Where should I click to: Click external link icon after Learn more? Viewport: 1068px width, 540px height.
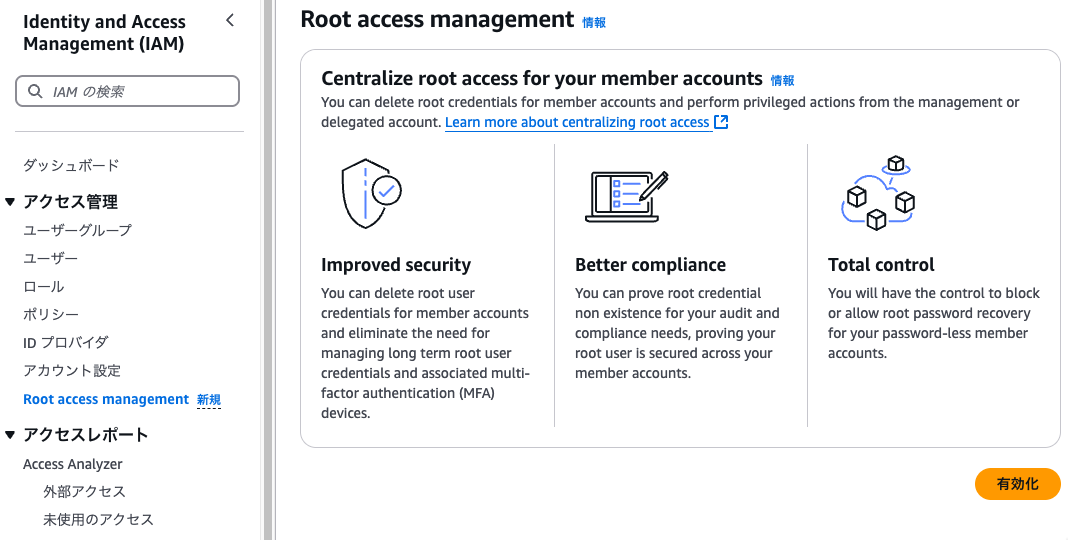pos(721,123)
